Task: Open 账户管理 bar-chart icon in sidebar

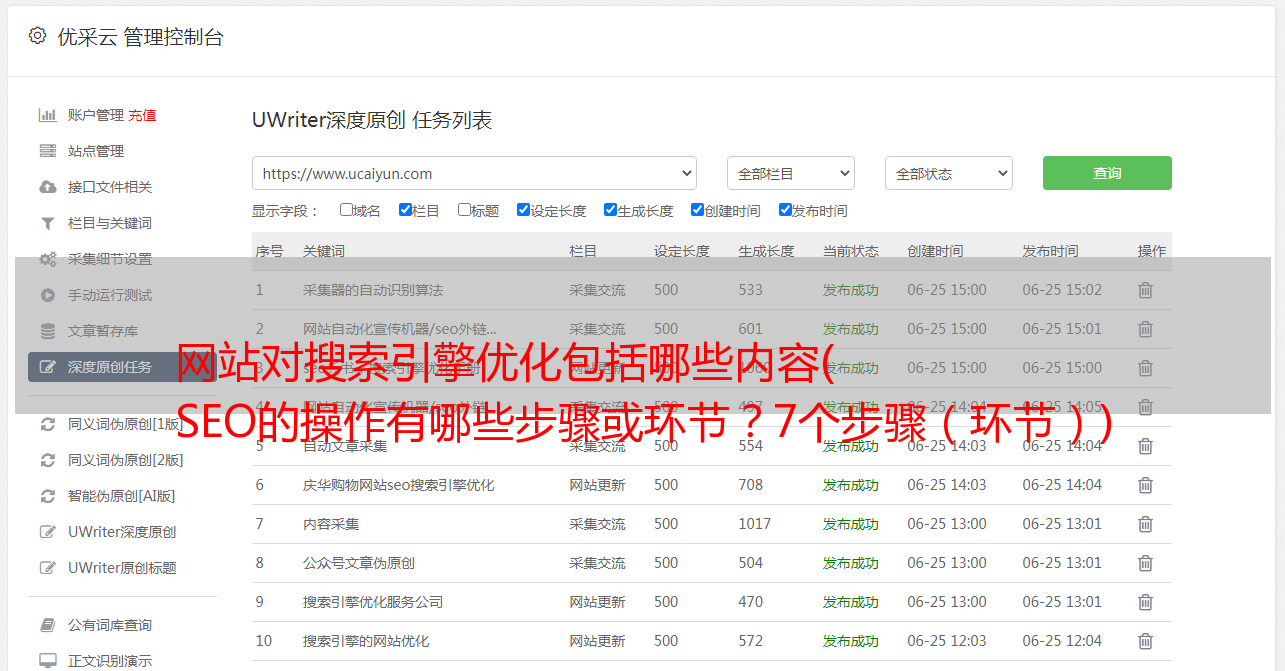Action: pos(47,115)
